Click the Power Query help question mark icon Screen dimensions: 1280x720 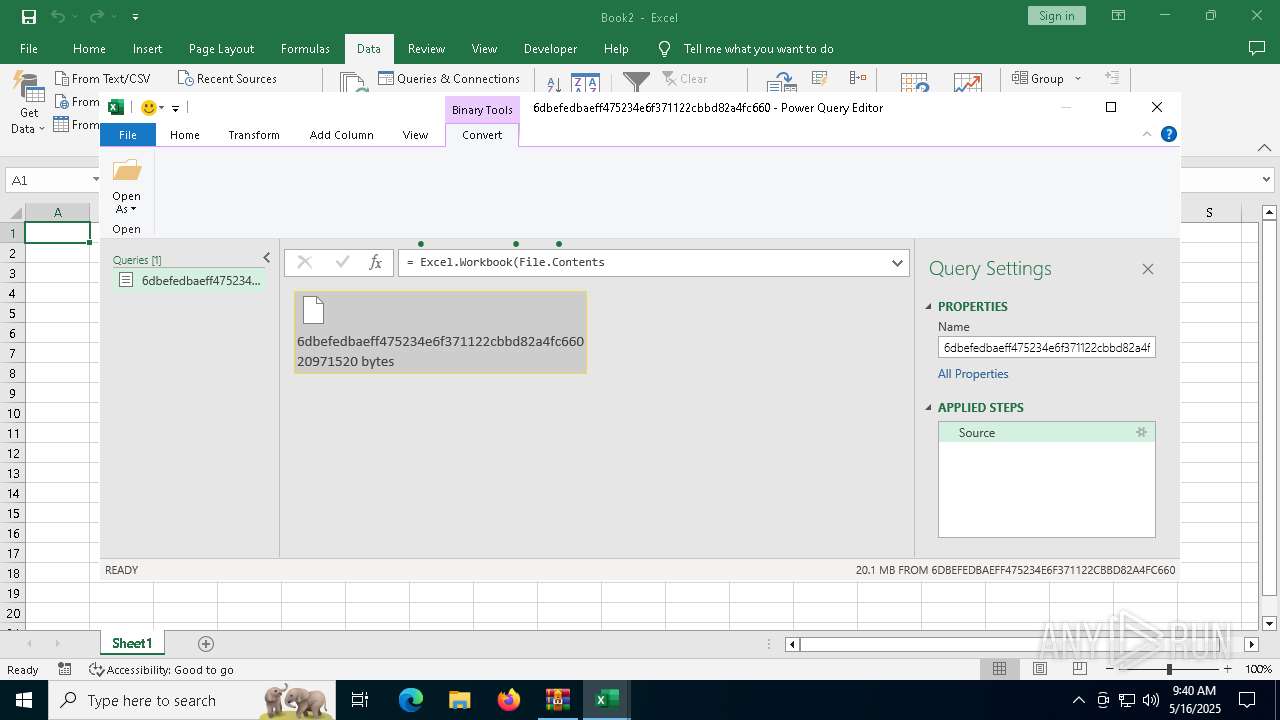pos(1168,134)
